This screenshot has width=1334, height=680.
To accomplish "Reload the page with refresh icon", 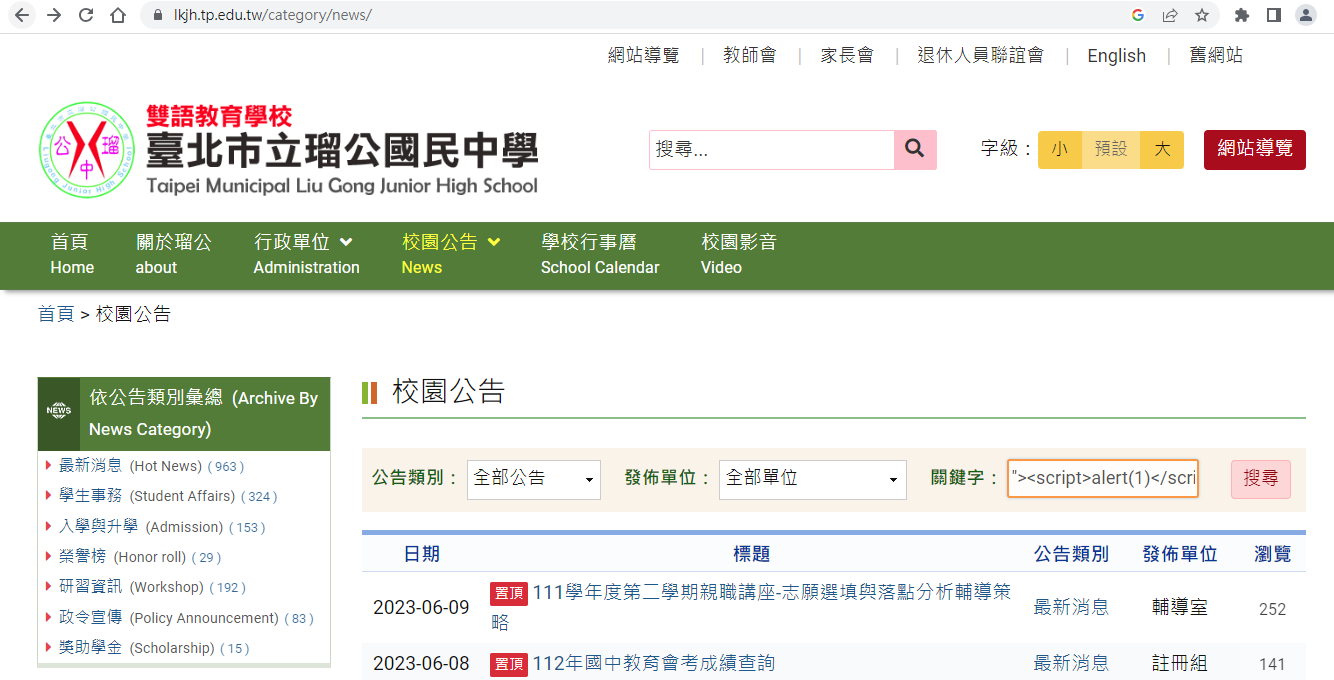I will pos(86,15).
